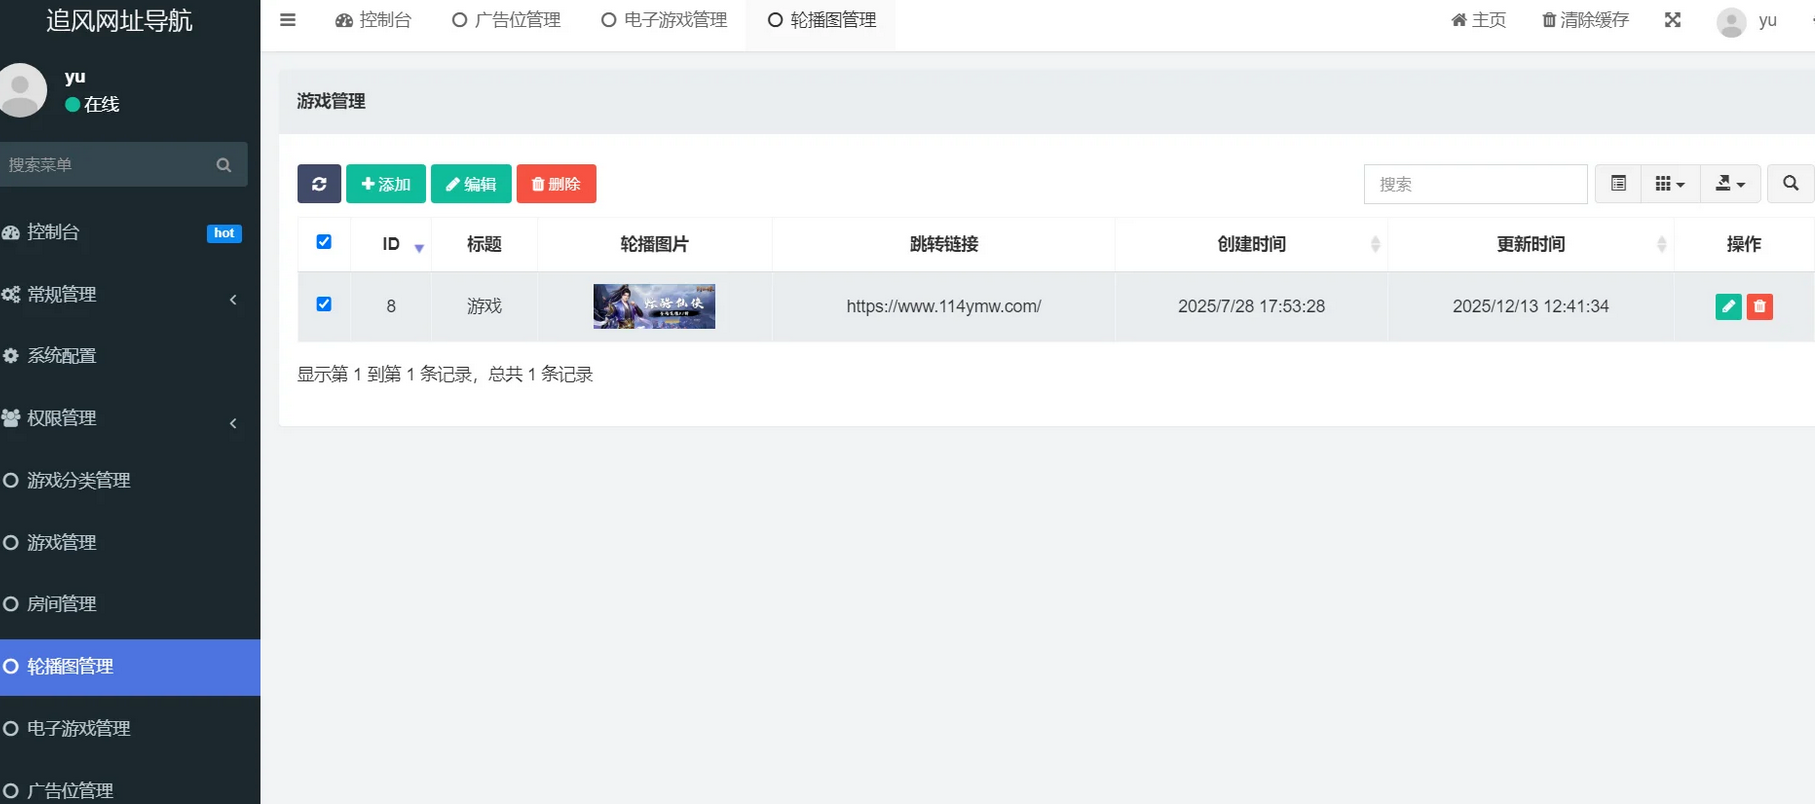Image resolution: width=1815 pixels, height=804 pixels.
Task: Select the 轮播图管理 top tab
Action: (x=822, y=20)
